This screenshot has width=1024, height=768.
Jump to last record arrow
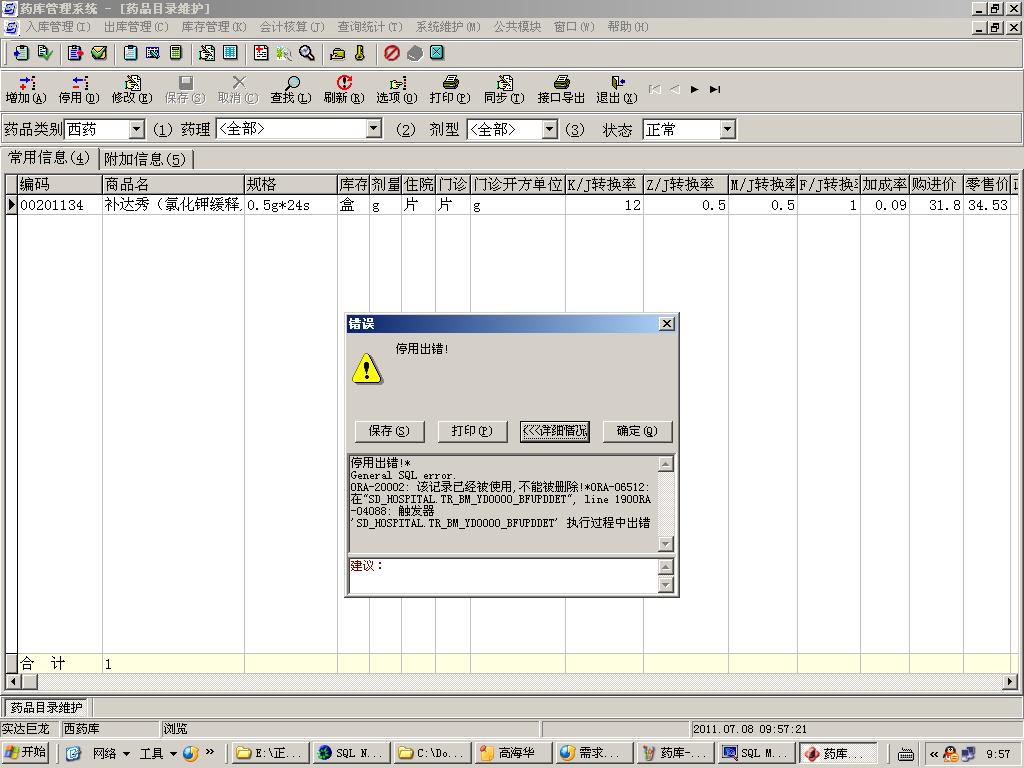(x=715, y=89)
